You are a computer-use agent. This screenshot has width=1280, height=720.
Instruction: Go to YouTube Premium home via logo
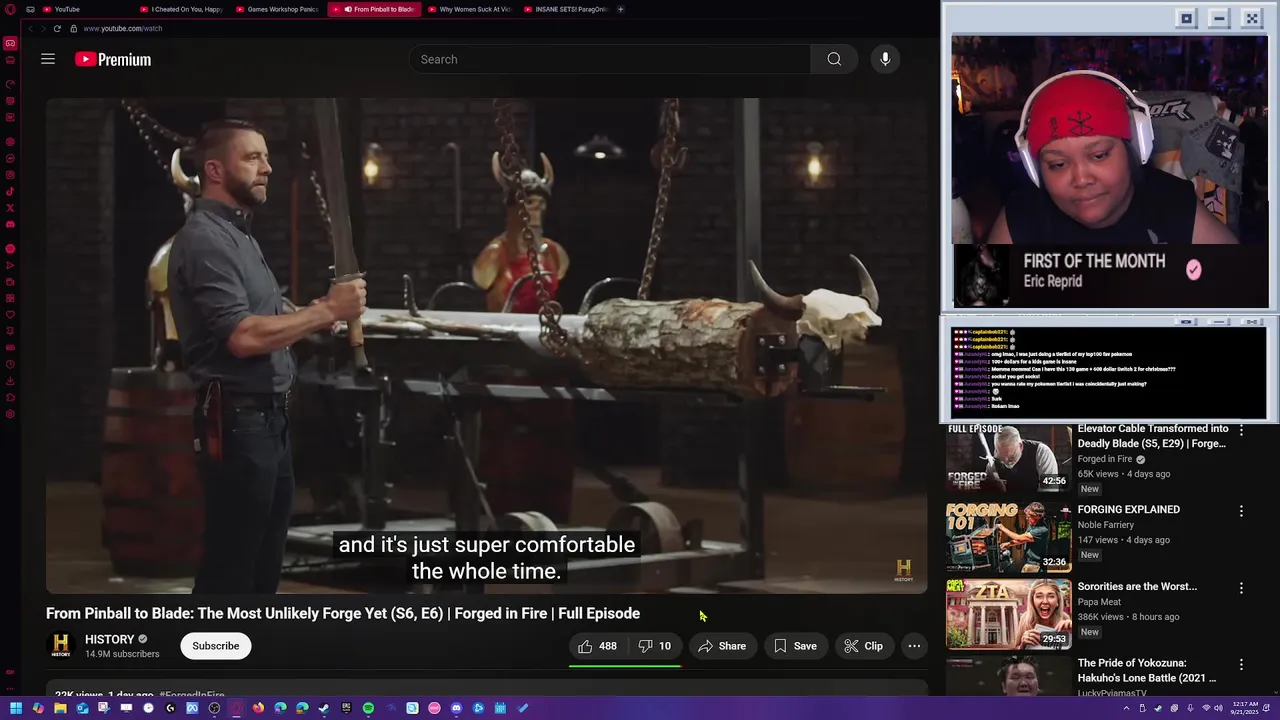pyautogui.click(x=113, y=60)
